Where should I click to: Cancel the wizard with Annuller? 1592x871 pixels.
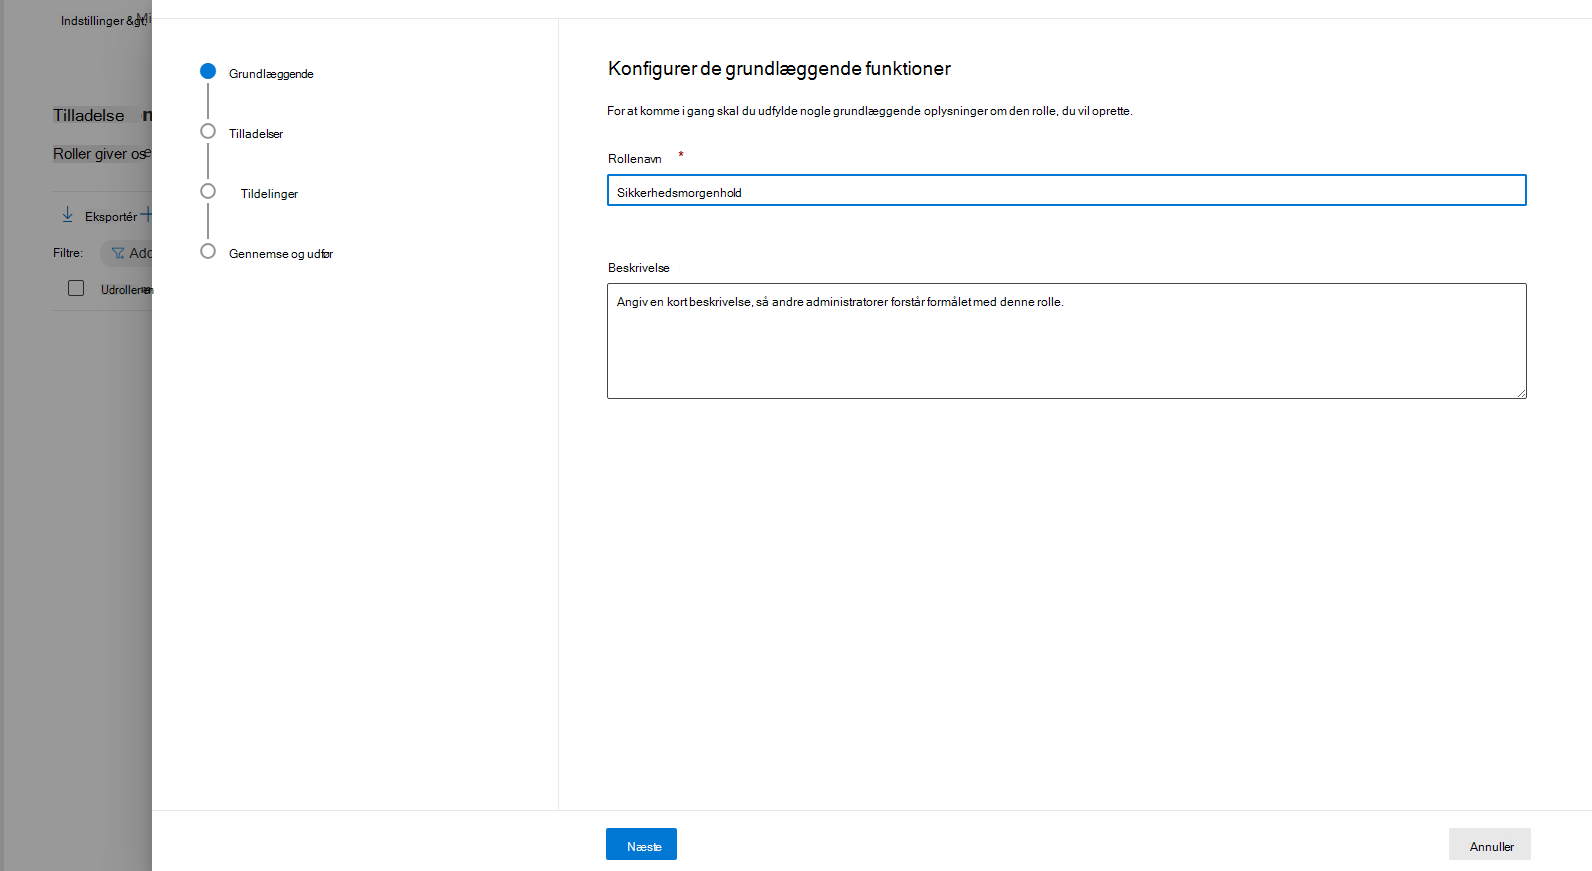pyautogui.click(x=1490, y=844)
